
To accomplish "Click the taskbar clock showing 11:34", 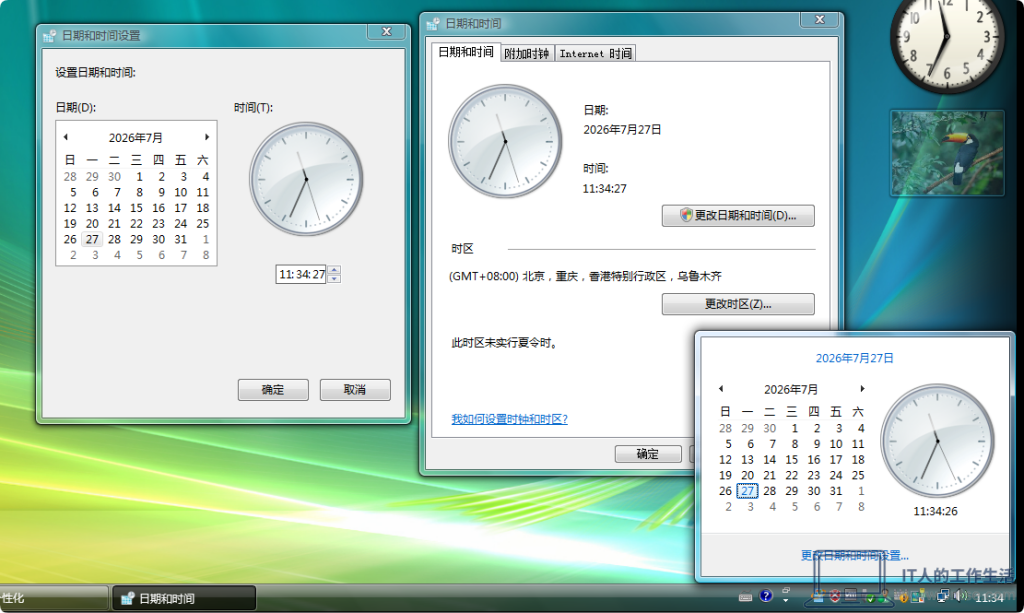I will point(989,597).
